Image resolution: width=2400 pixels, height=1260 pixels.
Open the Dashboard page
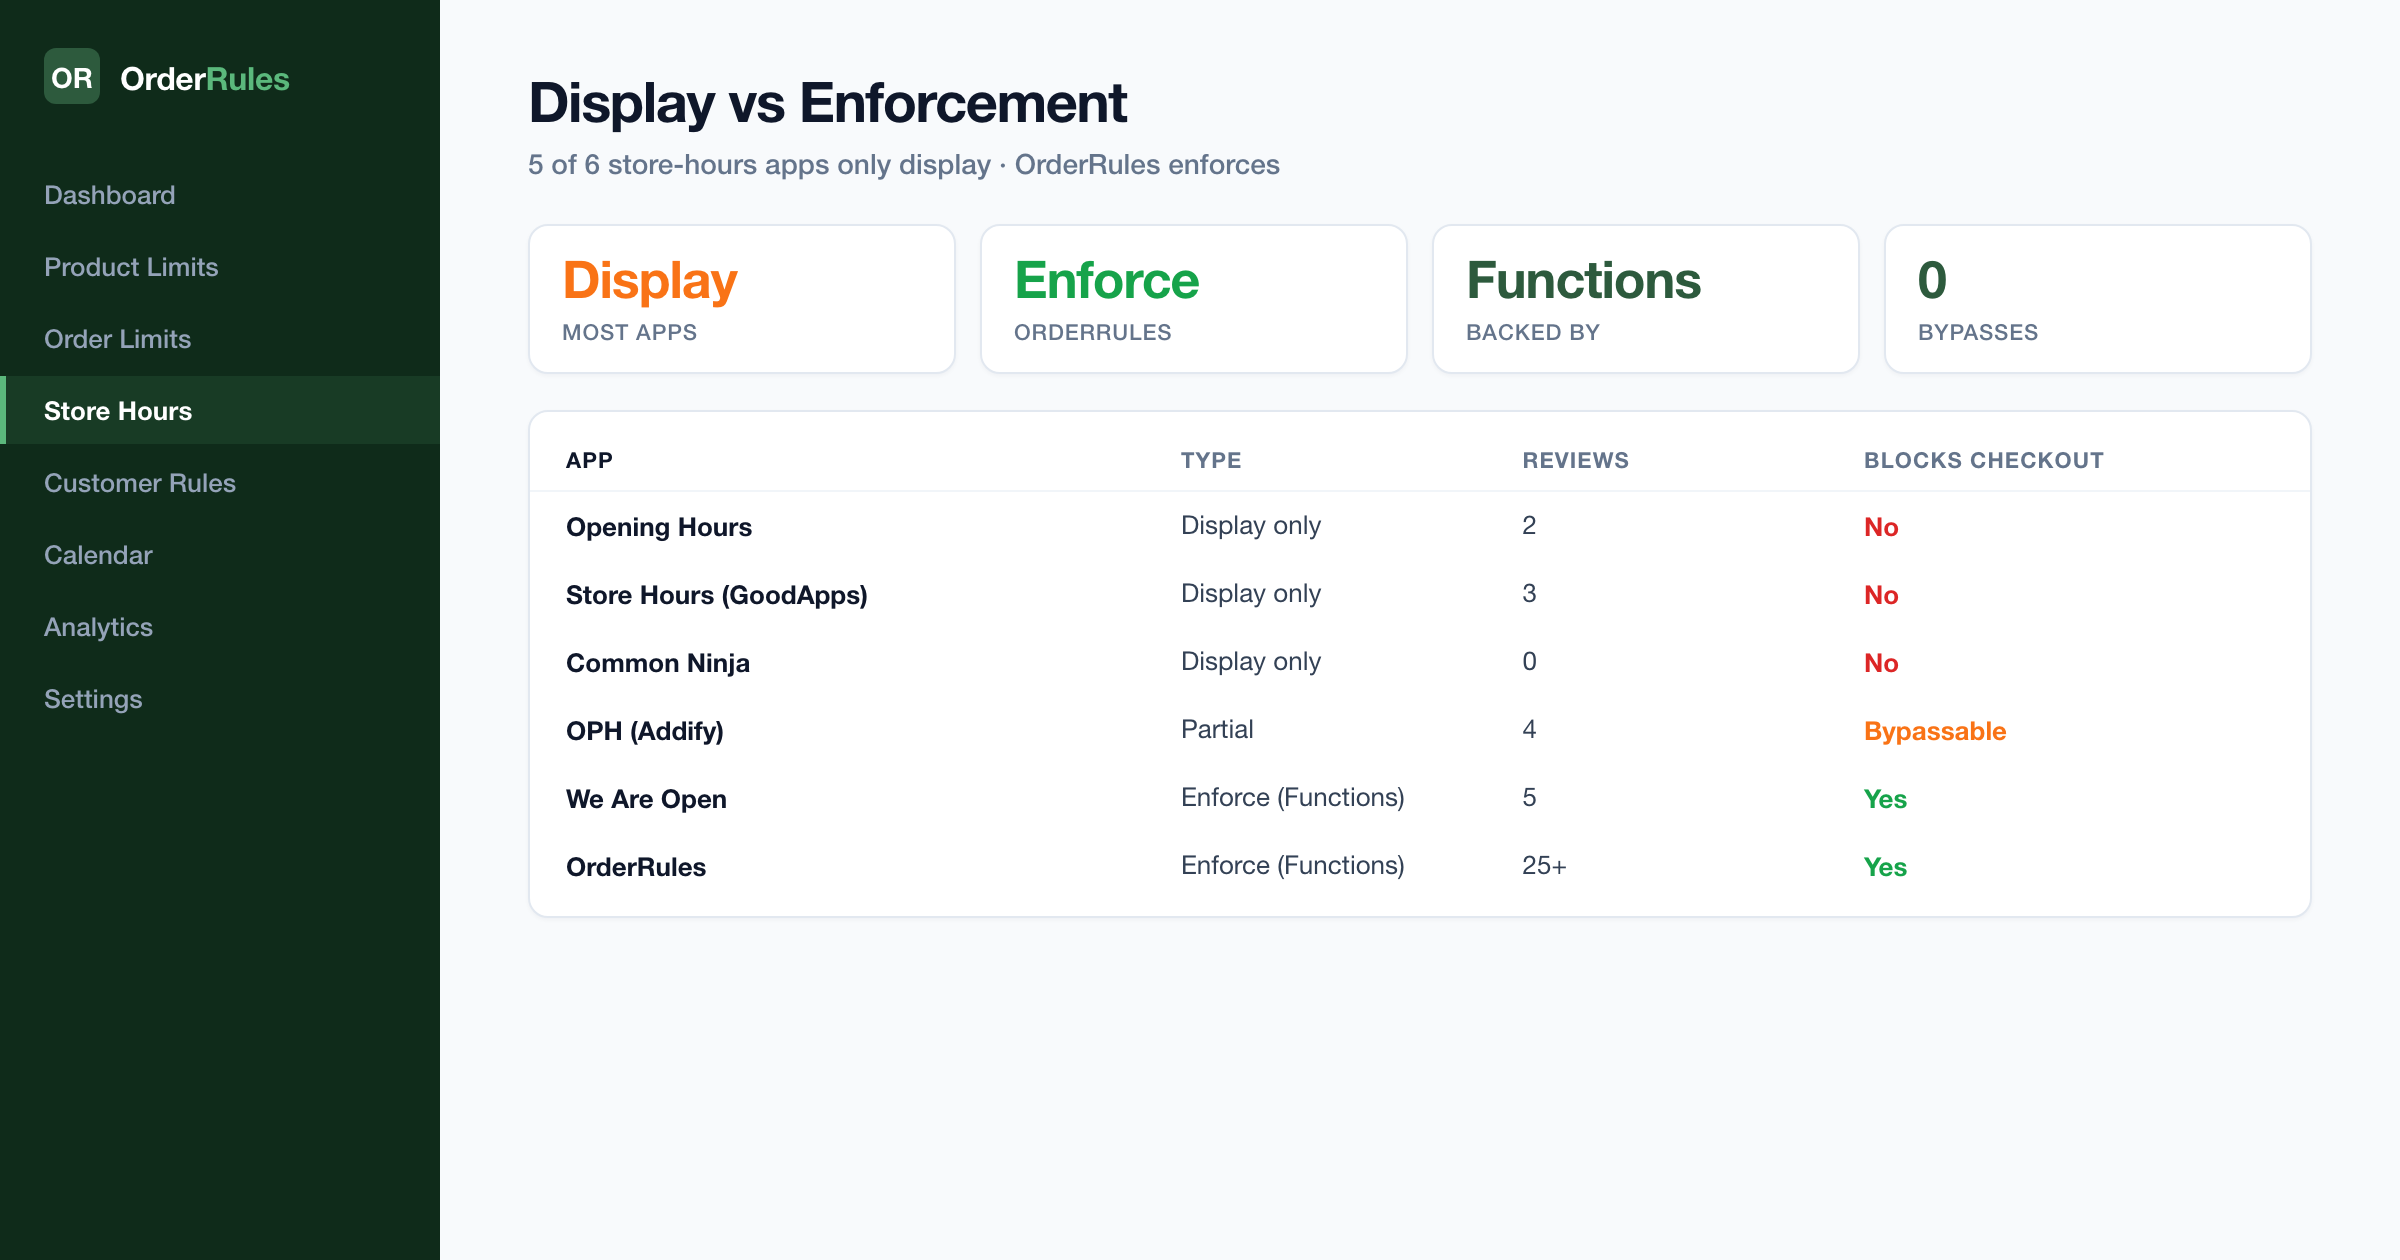[220, 195]
